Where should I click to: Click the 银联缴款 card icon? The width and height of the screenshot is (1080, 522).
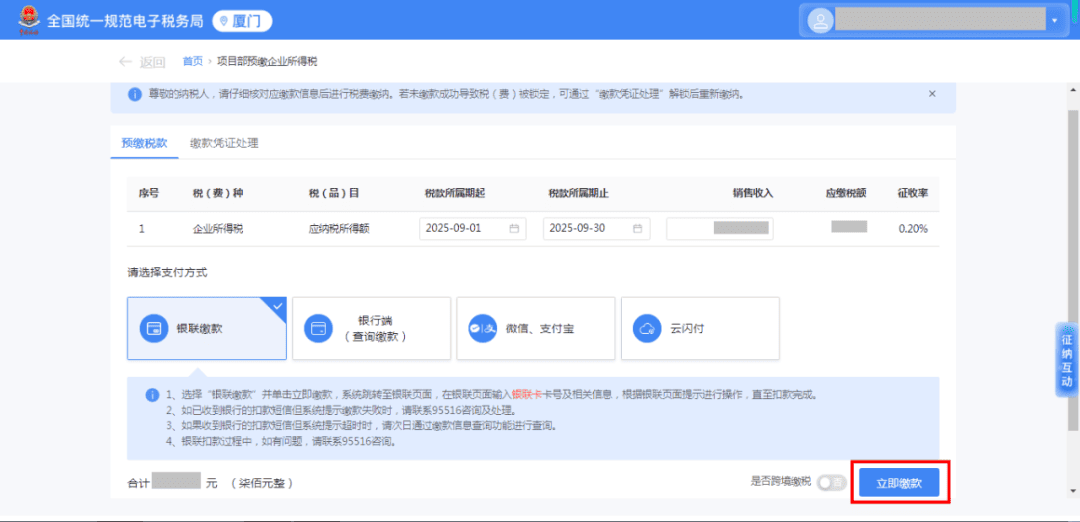pos(154,328)
